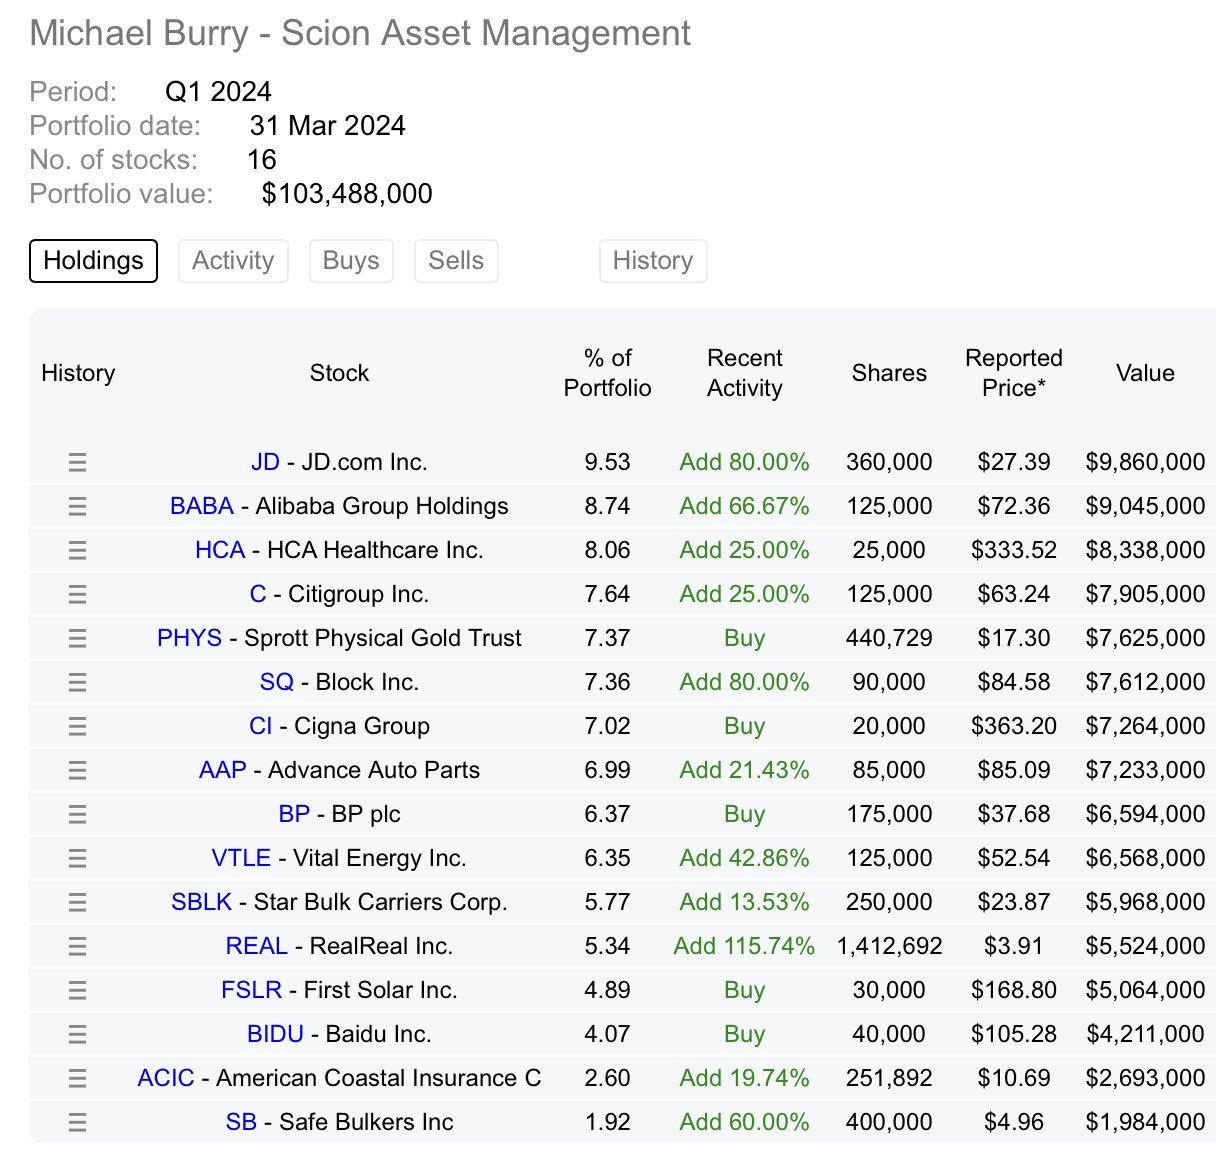Open the BP ticker link

click(x=294, y=814)
